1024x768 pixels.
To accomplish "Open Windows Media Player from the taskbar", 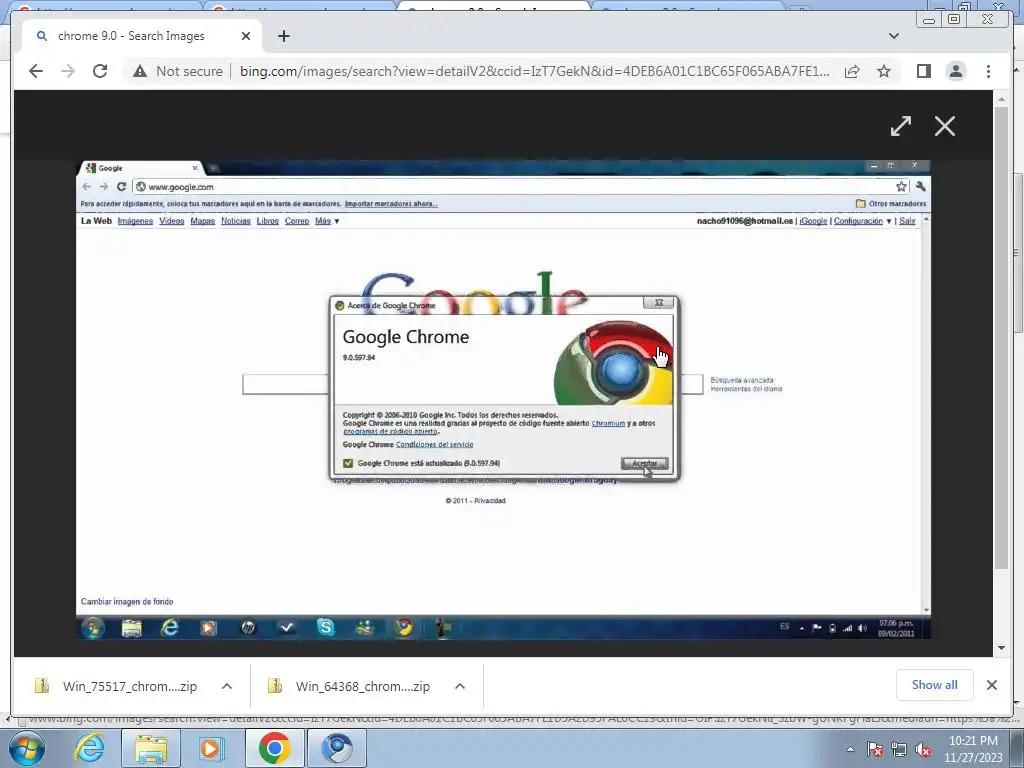I will 212,748.
